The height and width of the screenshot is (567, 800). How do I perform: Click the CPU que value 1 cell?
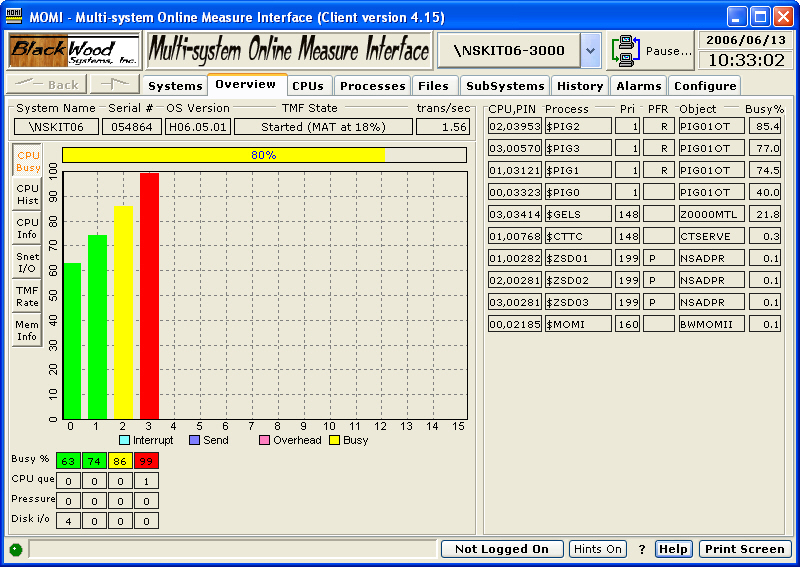click(x=146, y=481)
